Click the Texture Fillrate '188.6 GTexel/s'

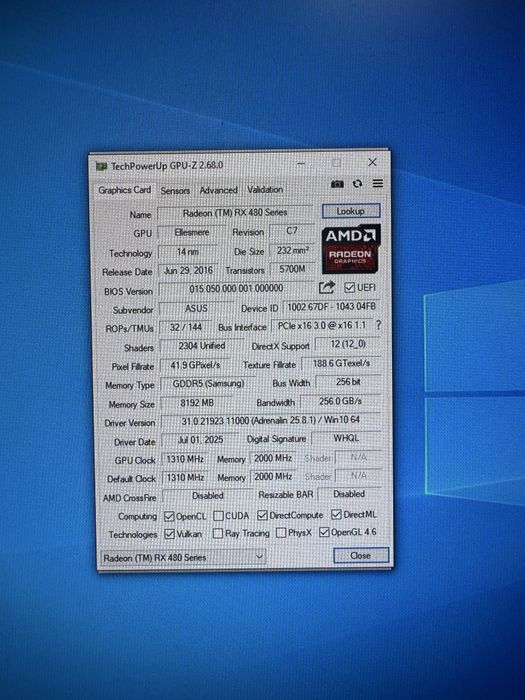point(341,363)
